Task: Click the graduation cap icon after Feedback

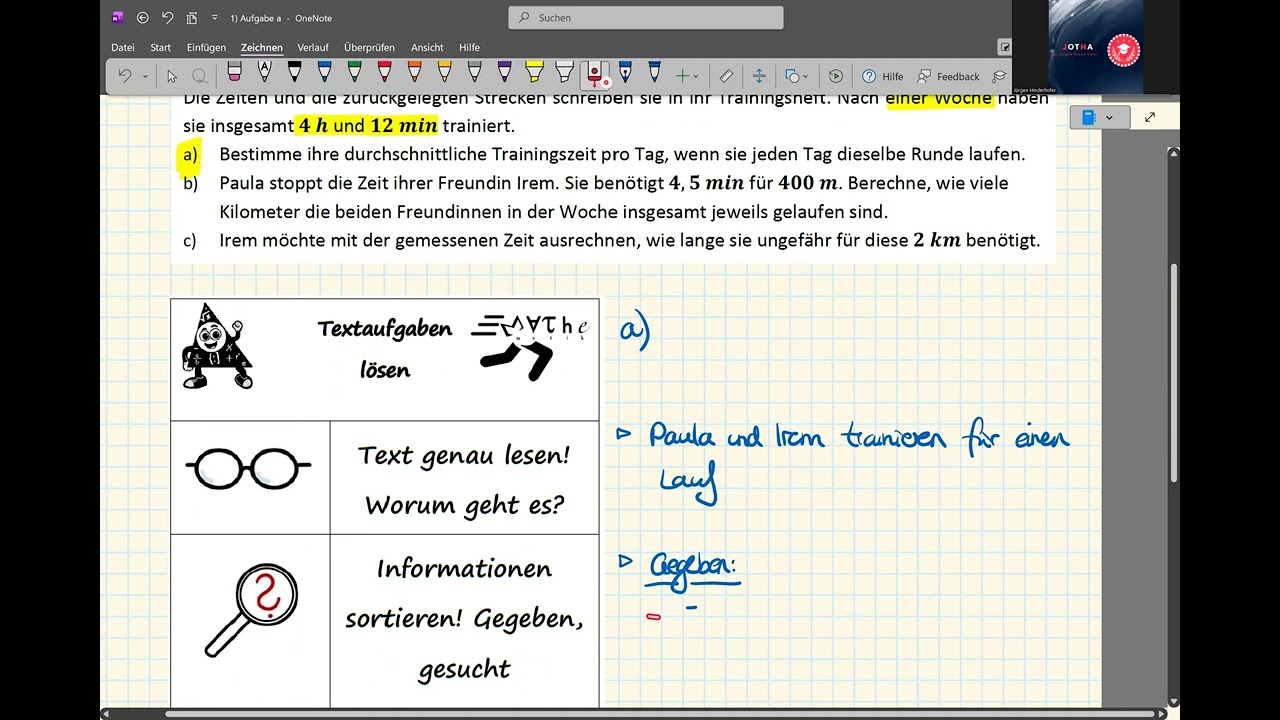Action: 998,76
